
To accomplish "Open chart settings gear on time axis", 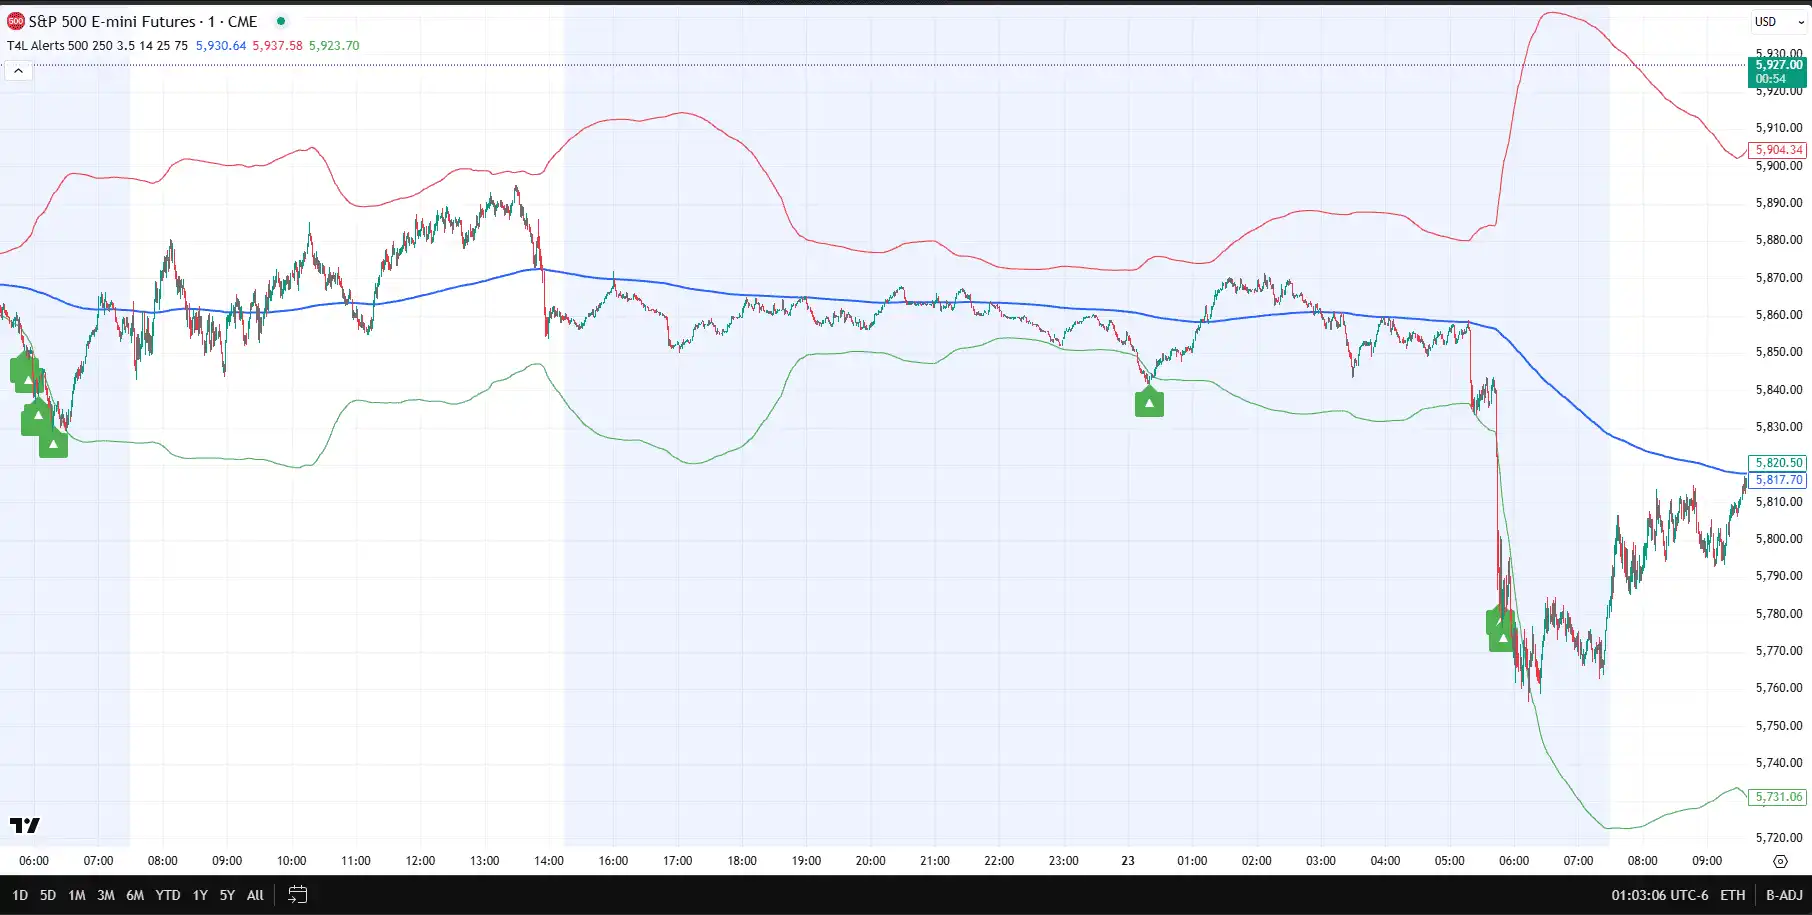I will (x=1780, y=861).
